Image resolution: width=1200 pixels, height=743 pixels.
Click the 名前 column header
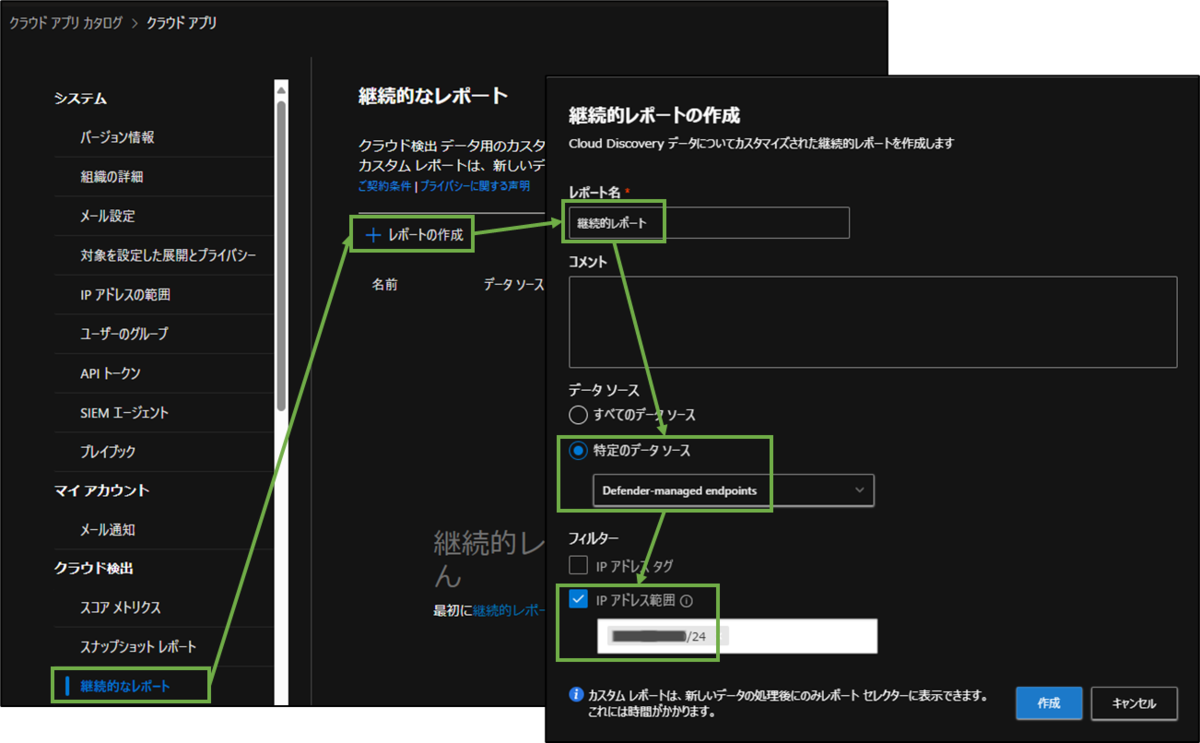[x=385, y=285]
